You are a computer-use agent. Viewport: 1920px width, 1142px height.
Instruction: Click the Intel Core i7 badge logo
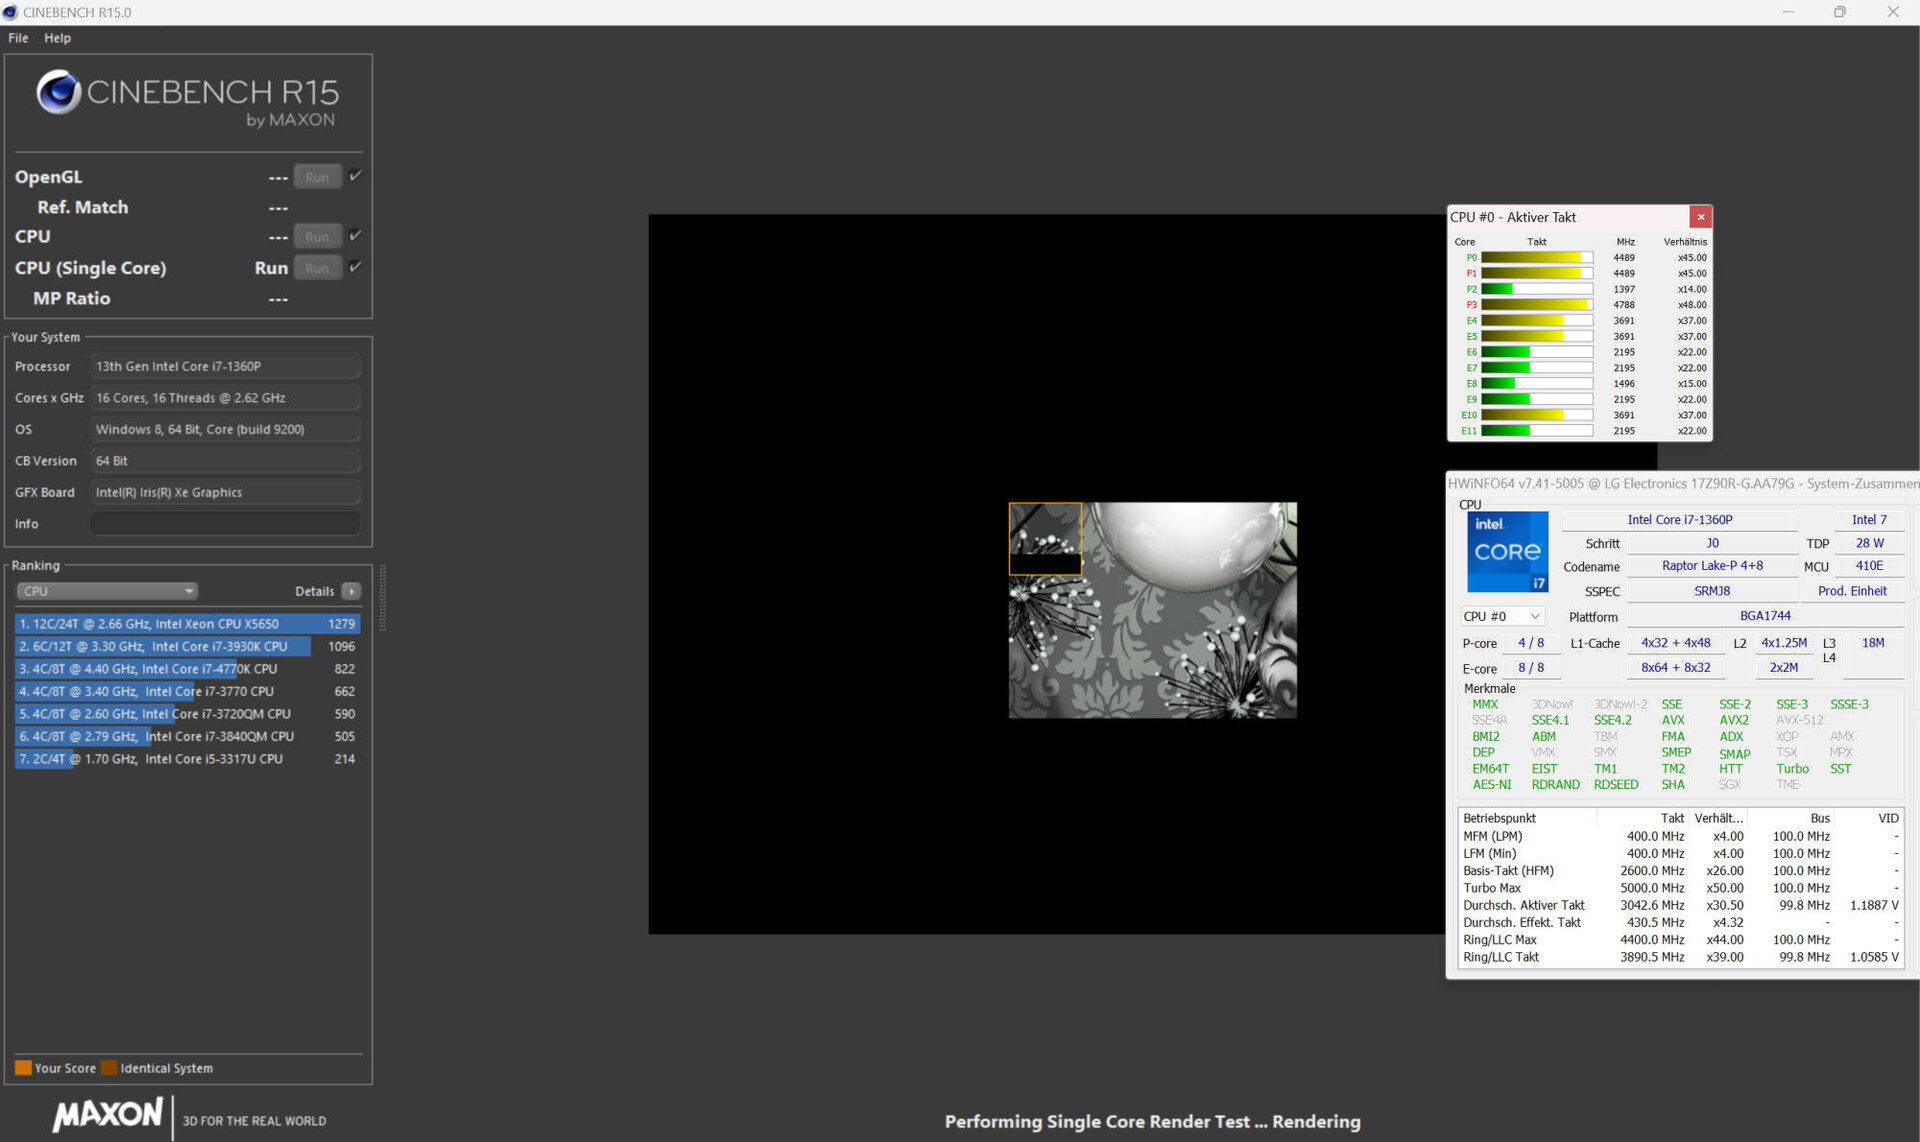pos(1508,552)
